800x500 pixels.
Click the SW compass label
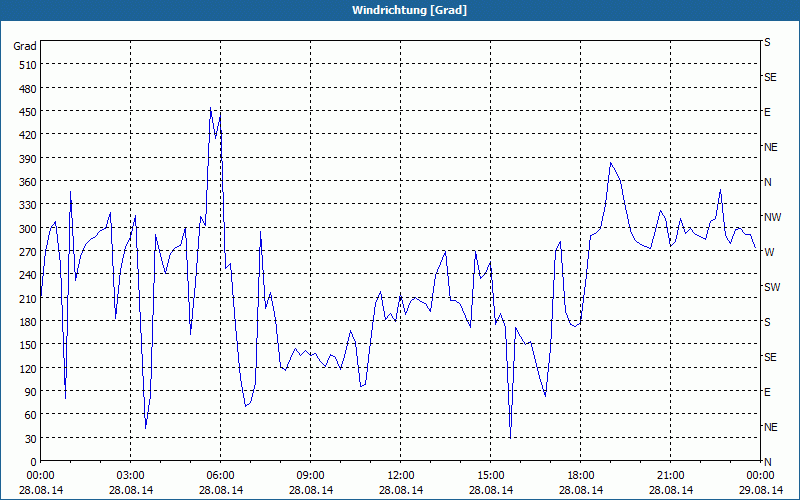(x=772, y=287)
